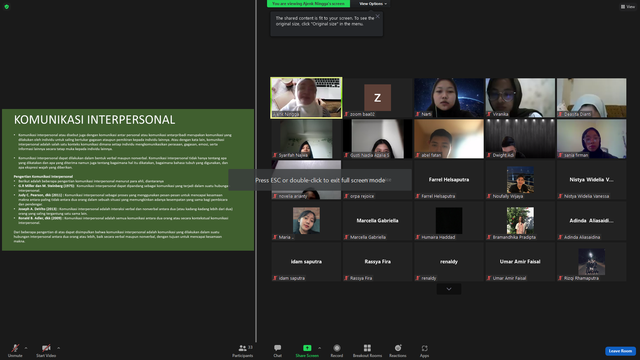640x360 pixels.
Task: Select sania firman's video tile
Action: (x=591, y=139)
